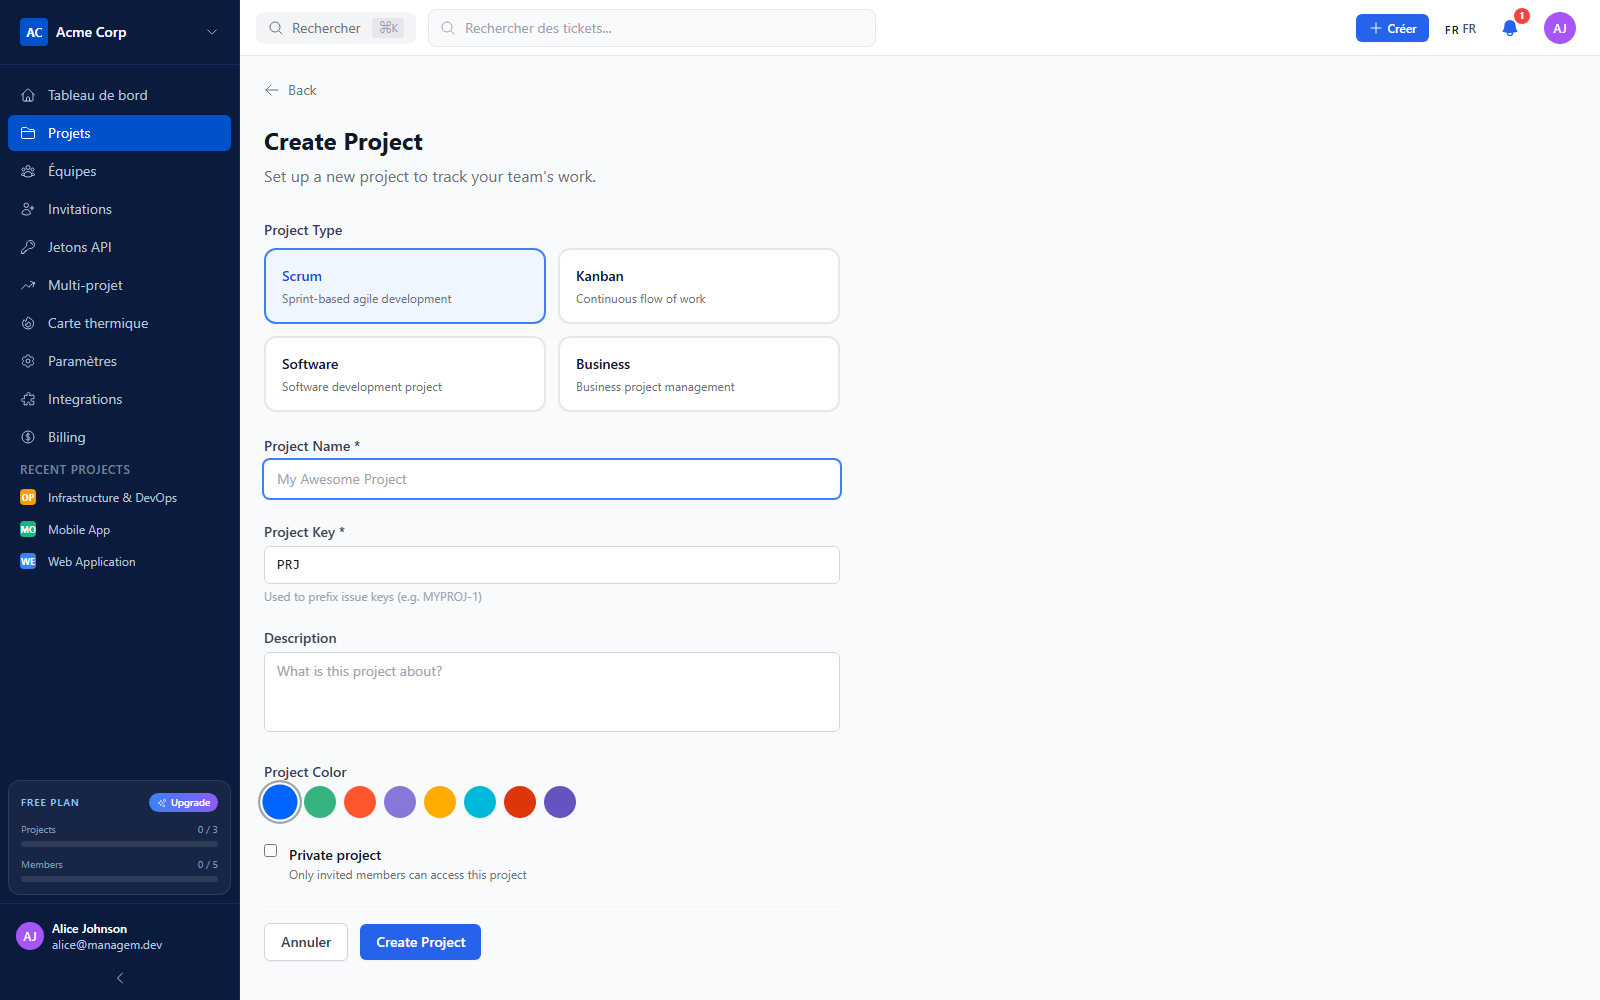Pick the green project color swatch

pos(320,802)
